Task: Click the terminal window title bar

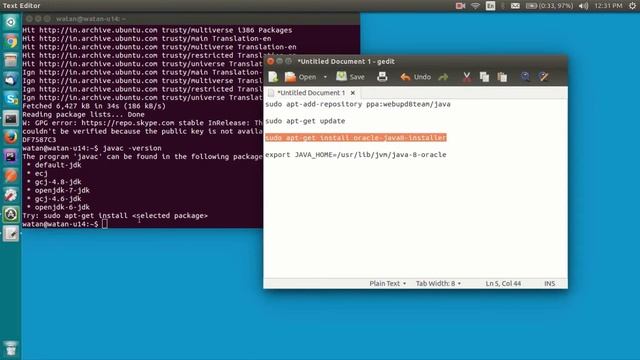Action: [x=191, y=19]
